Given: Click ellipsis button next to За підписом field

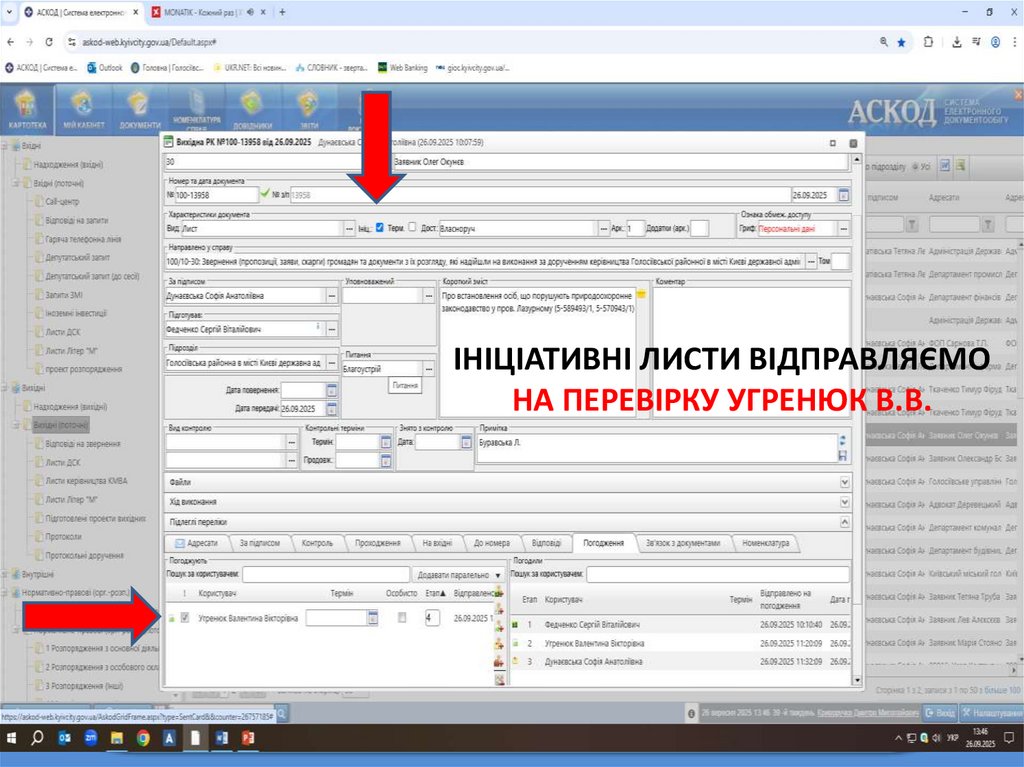Looking at the screenshot, I should pos(332,296).
